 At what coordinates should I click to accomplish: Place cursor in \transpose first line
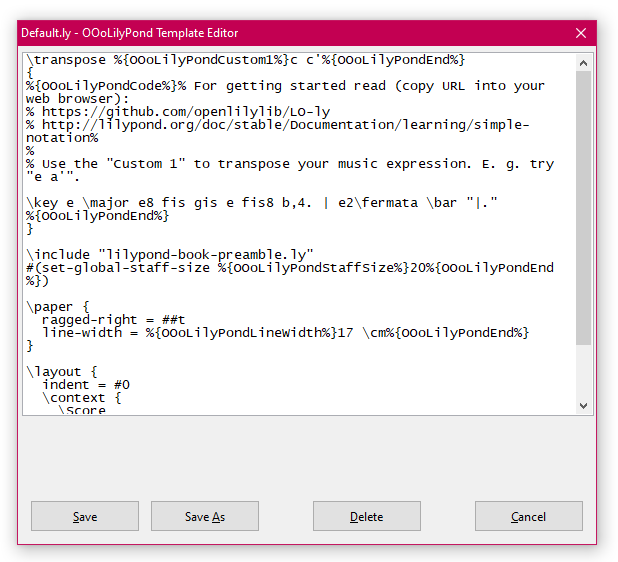click(246, 60)
